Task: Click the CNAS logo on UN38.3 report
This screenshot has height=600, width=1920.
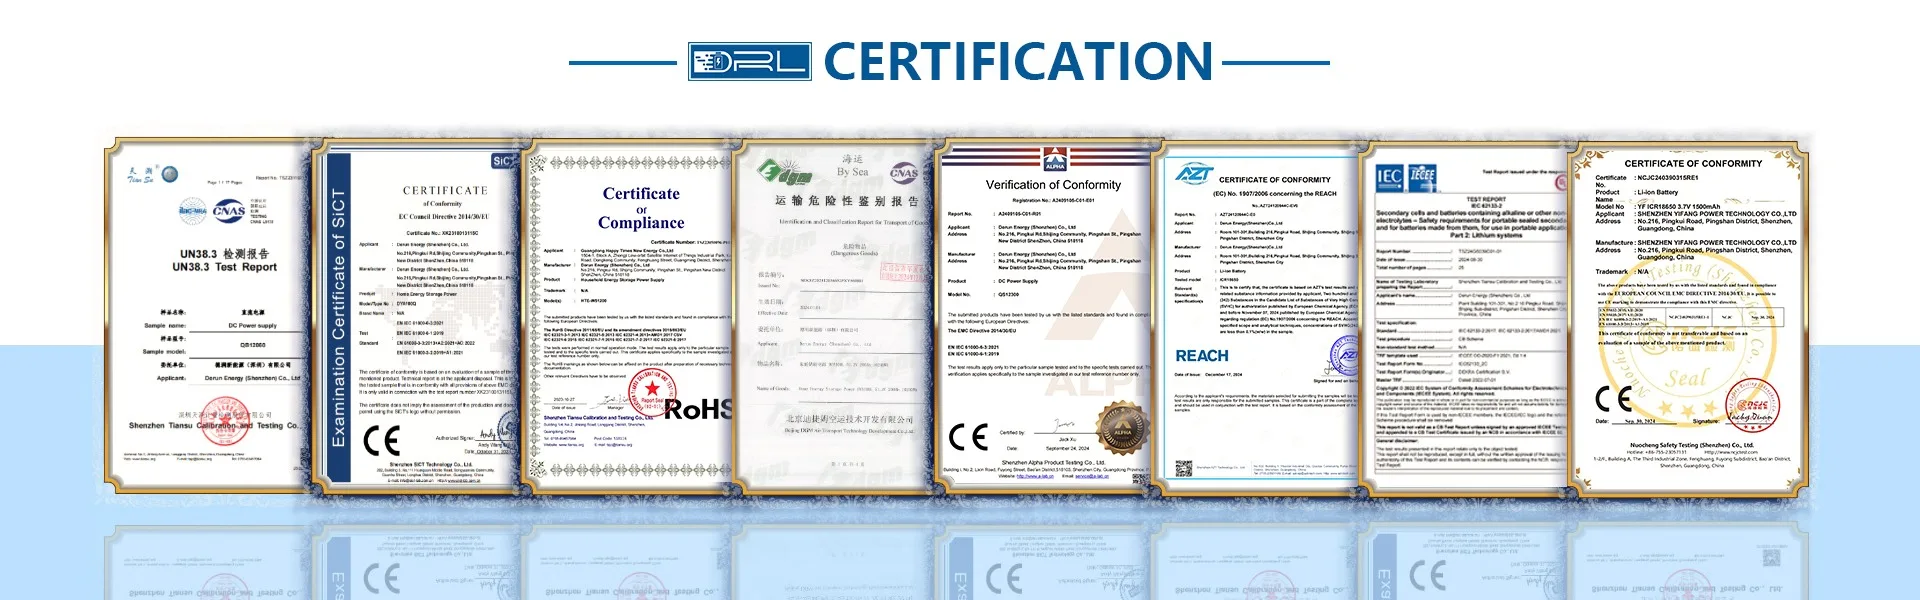Action: [229, 211]
